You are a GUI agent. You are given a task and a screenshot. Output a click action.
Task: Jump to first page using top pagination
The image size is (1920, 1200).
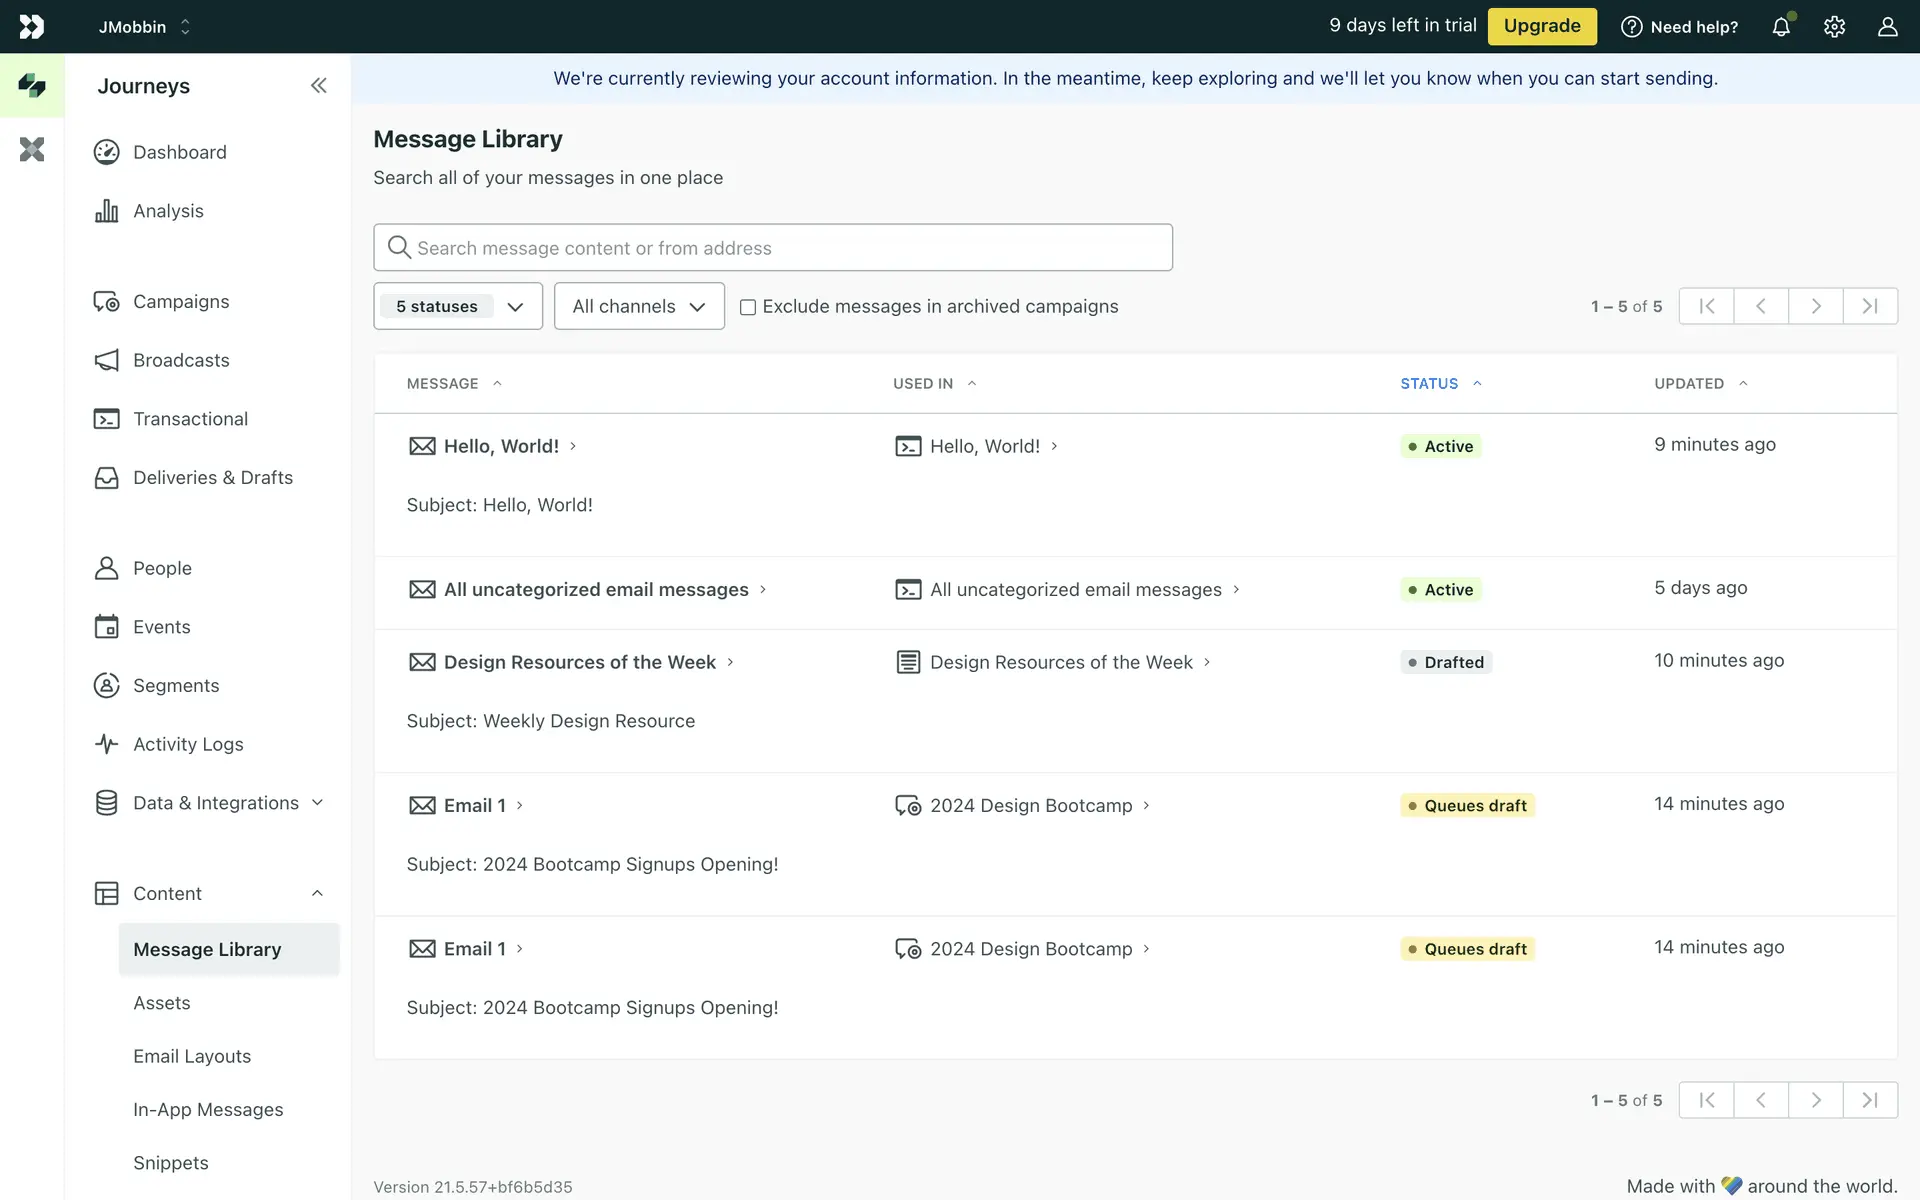point(1707,306)
